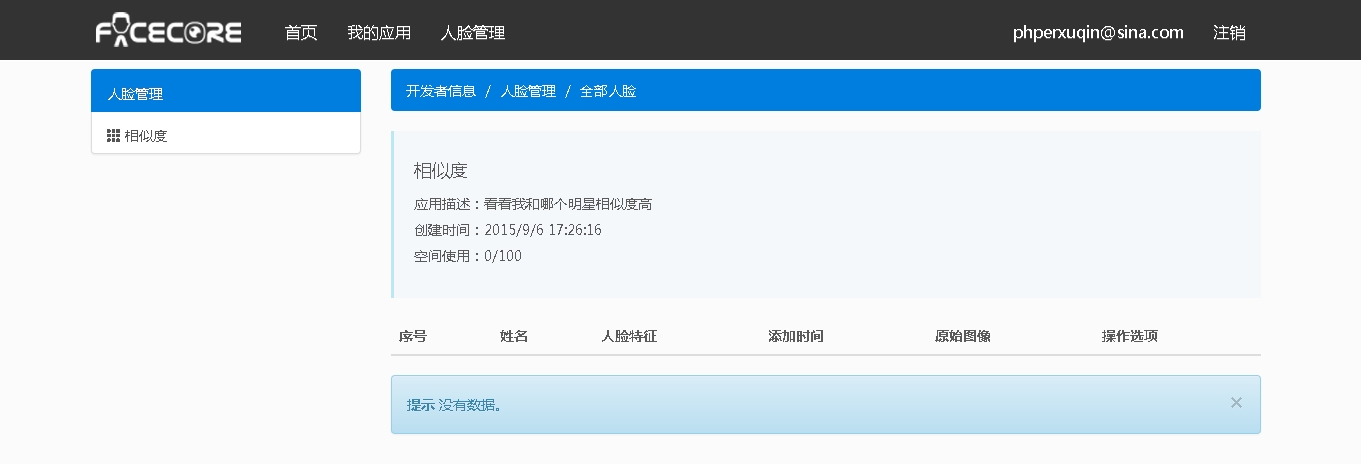Open 人脸管理 in the top navbar
Image resolution: width=1361 pixels, height=464 pixels.
coord(473,32)
